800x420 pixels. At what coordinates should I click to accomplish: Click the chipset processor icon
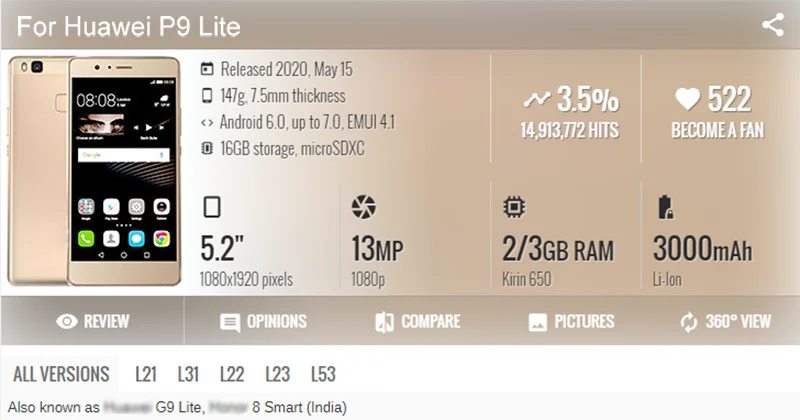click(x=512, y=207)
